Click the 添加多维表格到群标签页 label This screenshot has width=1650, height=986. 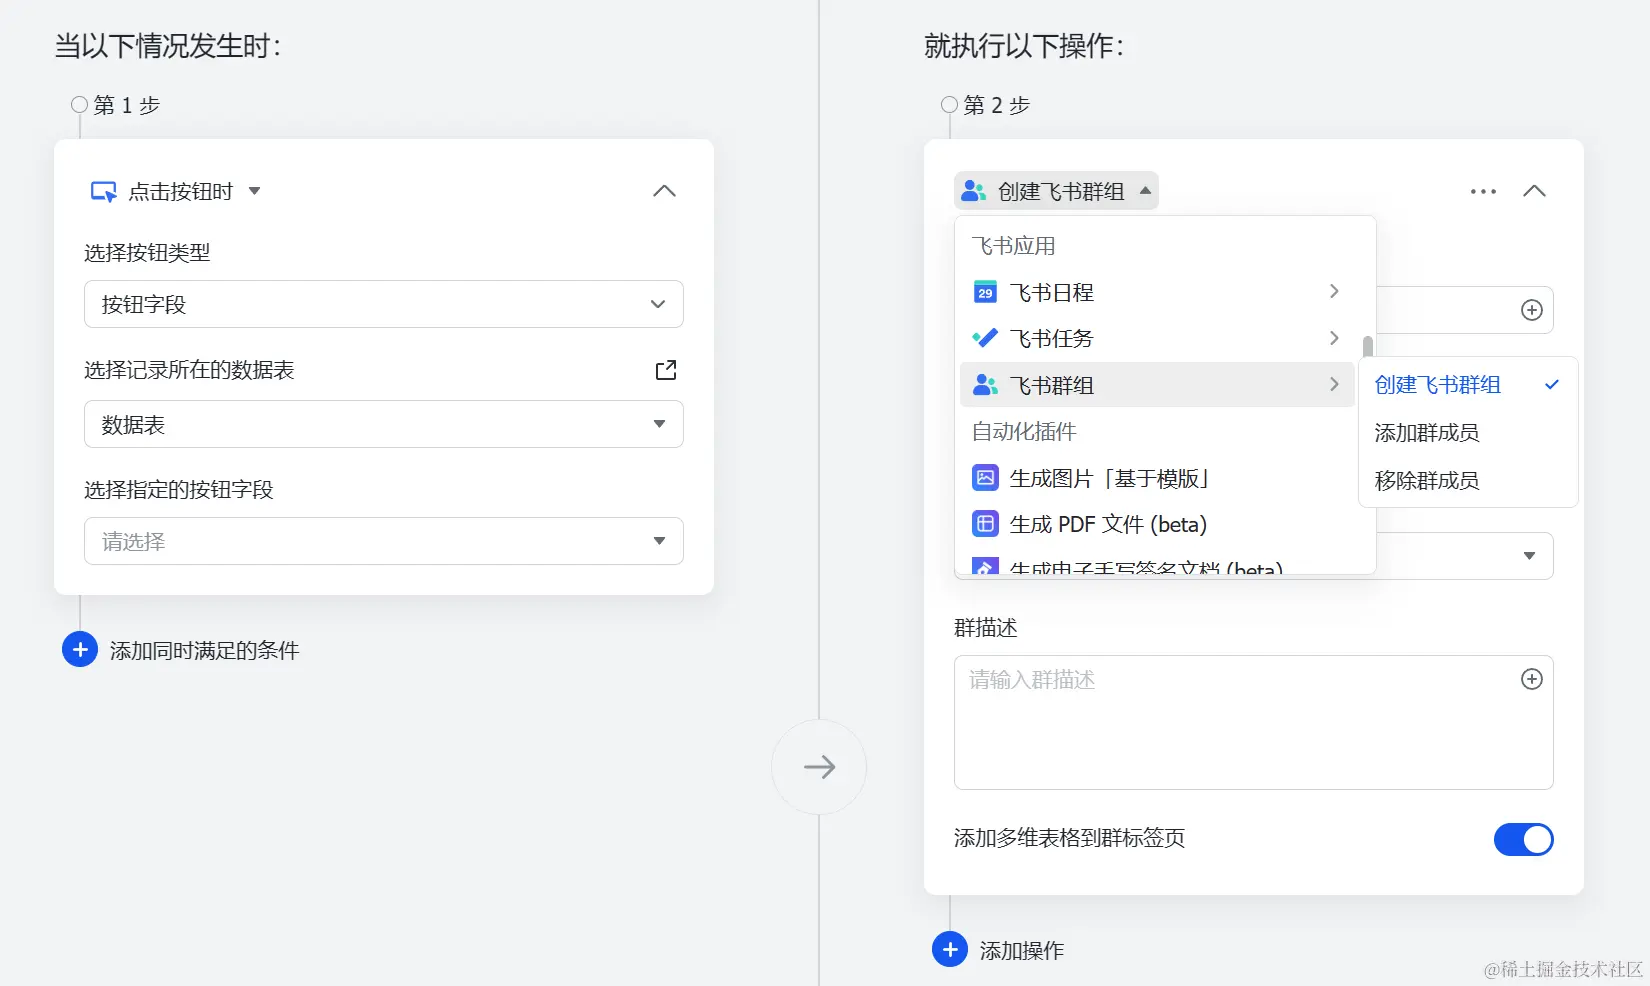(x=1070, y=838)
